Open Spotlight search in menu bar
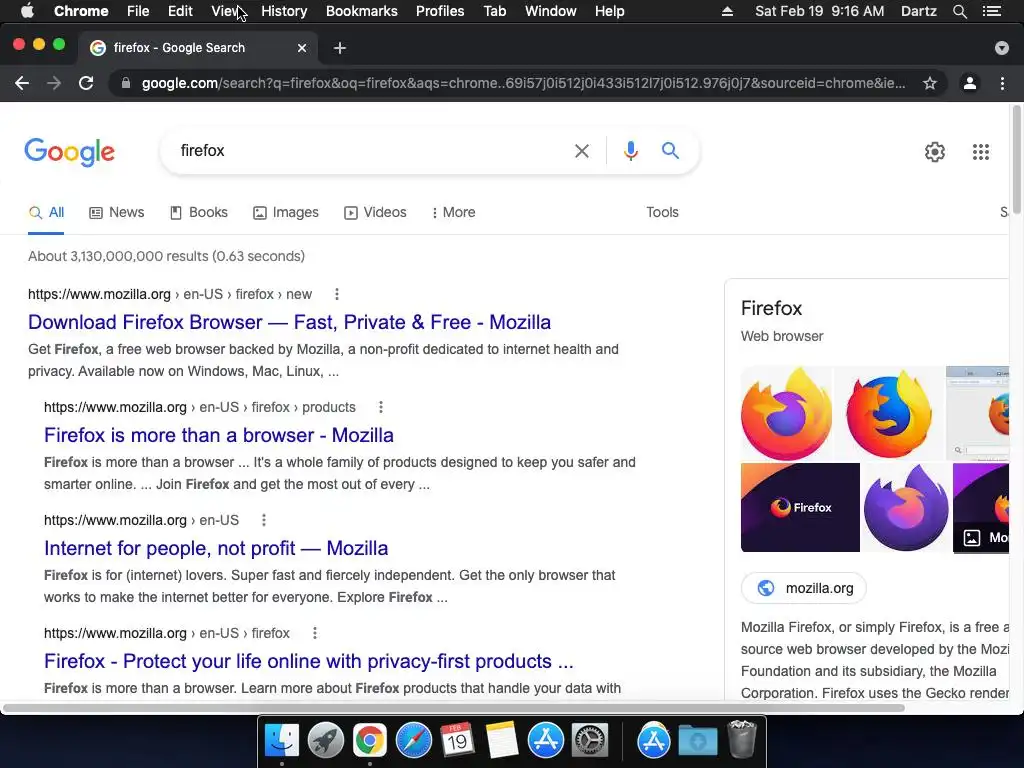 (959, 11)
